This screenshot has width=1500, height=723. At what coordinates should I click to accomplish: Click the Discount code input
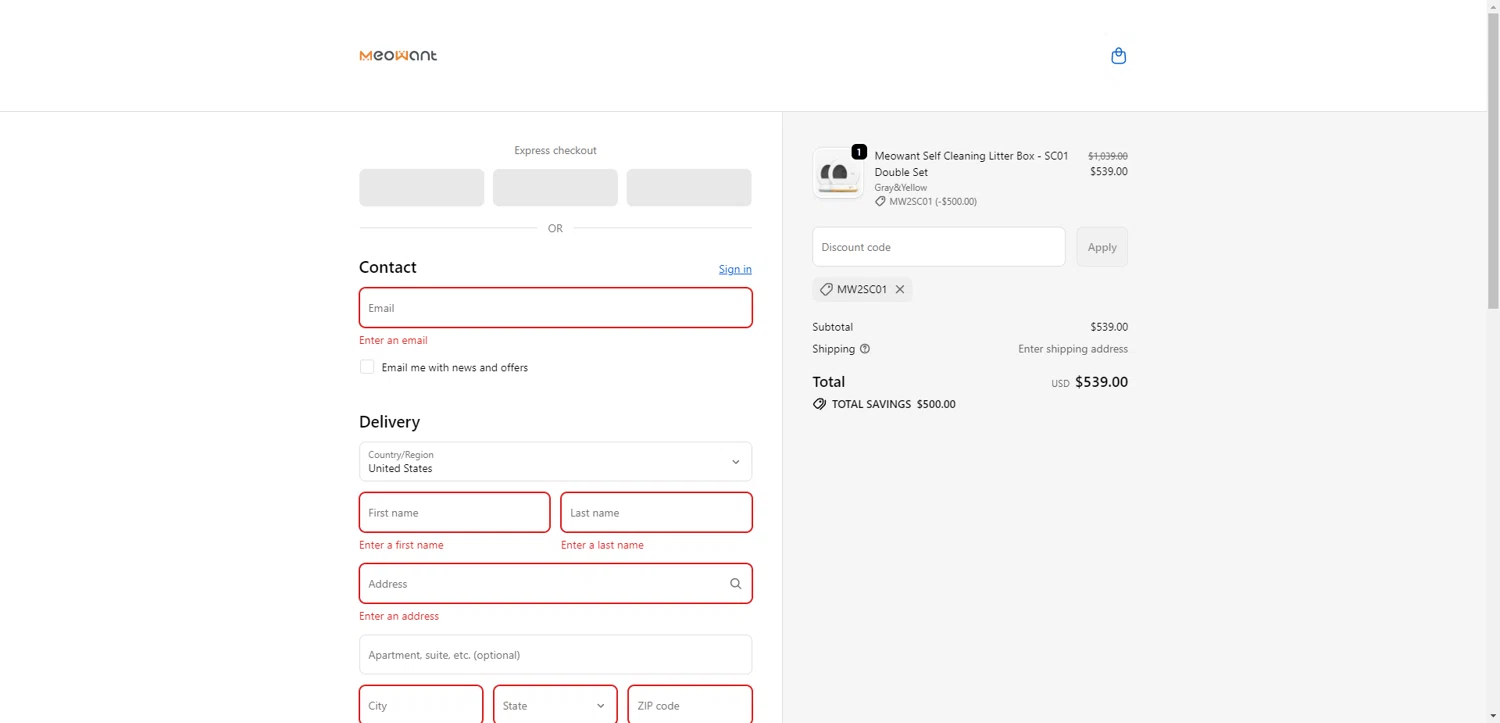(939, 247)
